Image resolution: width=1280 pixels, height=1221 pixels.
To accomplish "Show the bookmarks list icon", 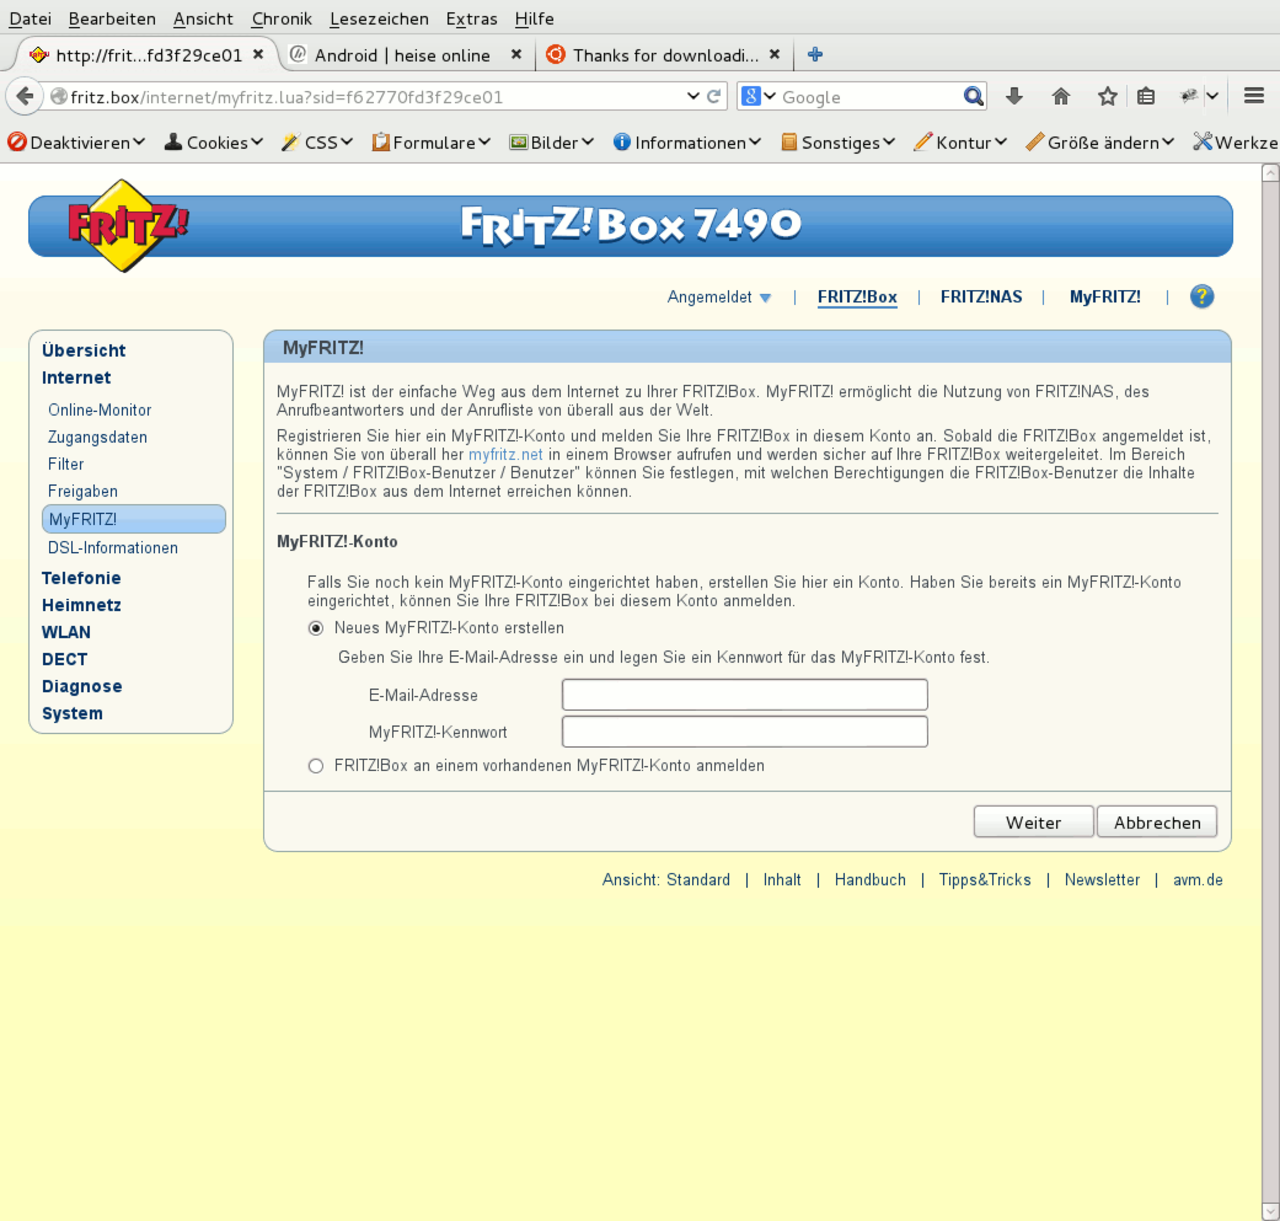I will coord(1146,96).
